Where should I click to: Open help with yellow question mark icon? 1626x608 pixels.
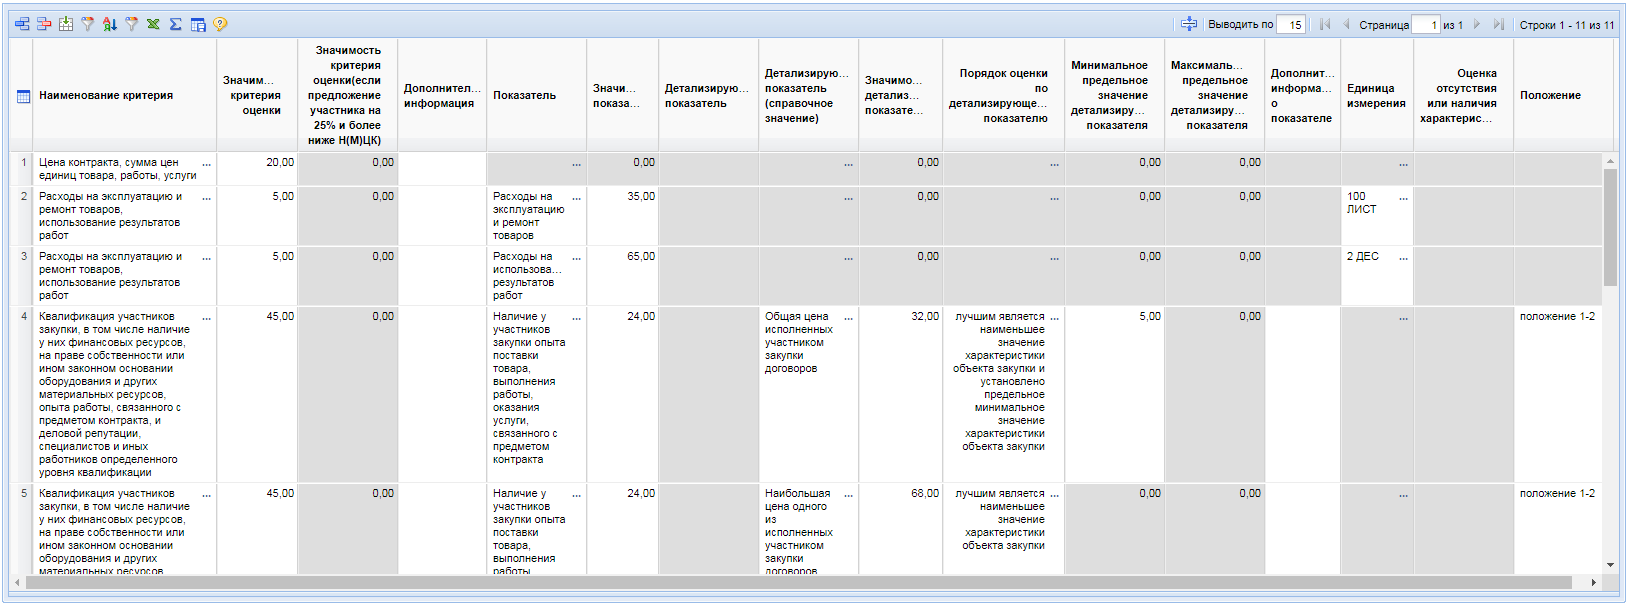220,24
